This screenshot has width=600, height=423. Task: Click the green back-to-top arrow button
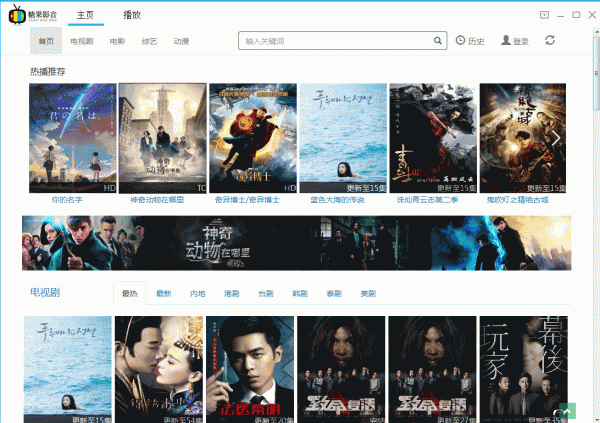point(567,412)
